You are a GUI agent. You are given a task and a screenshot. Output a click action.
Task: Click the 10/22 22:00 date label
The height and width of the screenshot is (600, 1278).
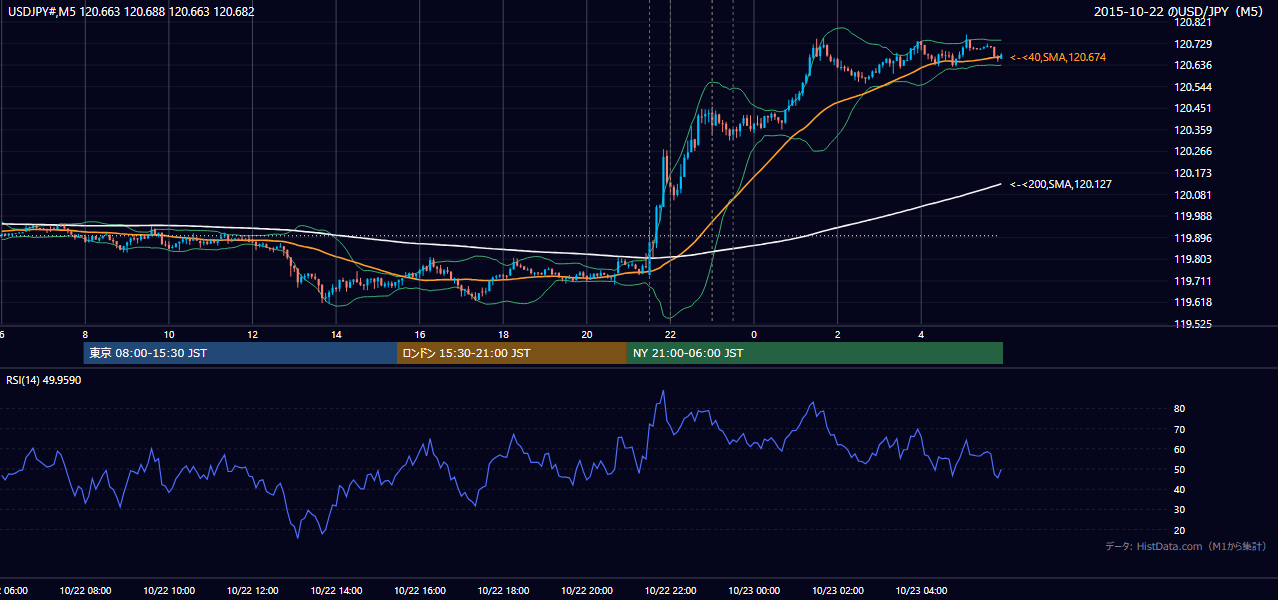tap(670, 591)
